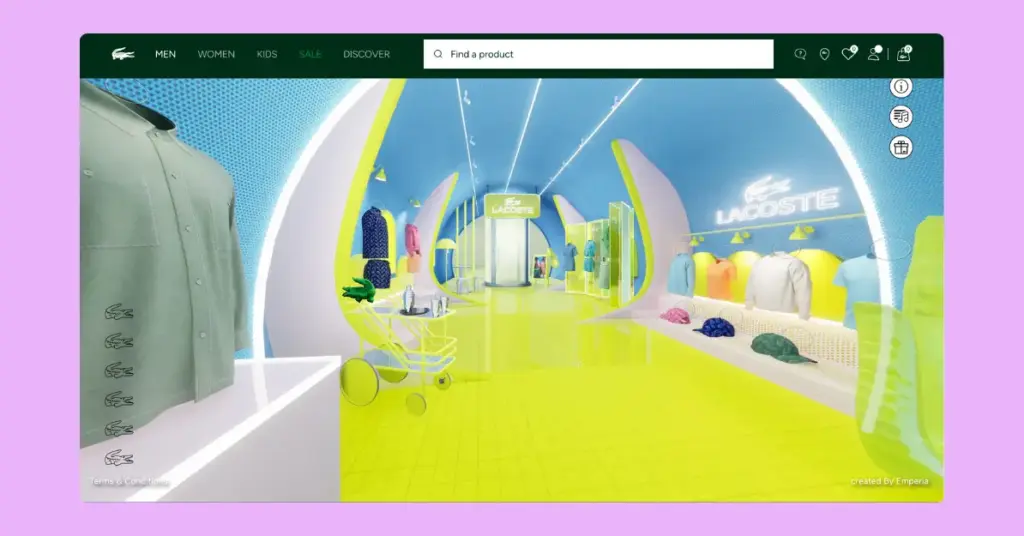Open the MEN menu
The image size is (1024, 536).
tap(165, 54)
